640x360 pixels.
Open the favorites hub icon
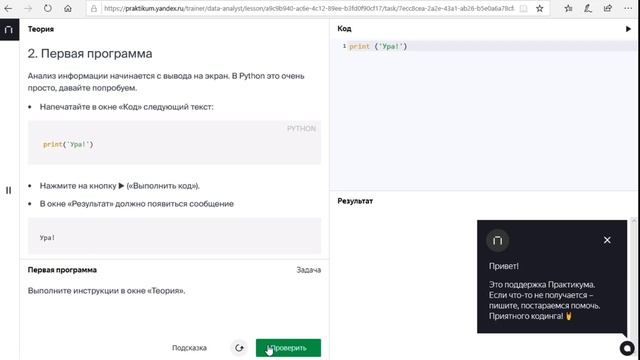[x=568, y=8]
